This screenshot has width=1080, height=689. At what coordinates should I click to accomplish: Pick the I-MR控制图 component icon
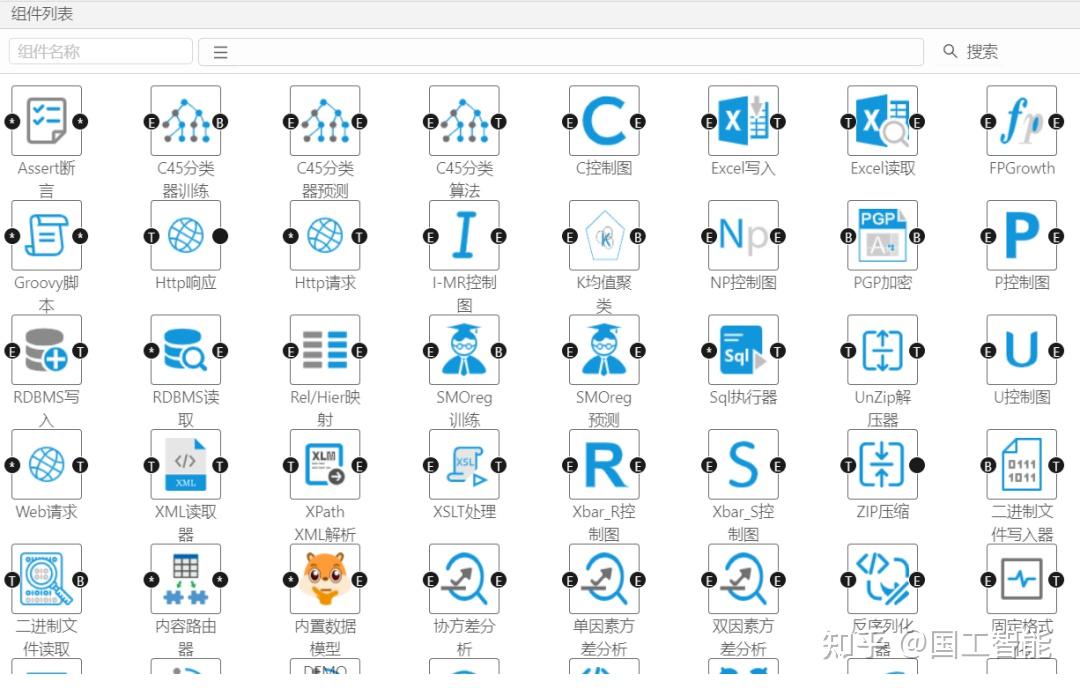[464, 236]
